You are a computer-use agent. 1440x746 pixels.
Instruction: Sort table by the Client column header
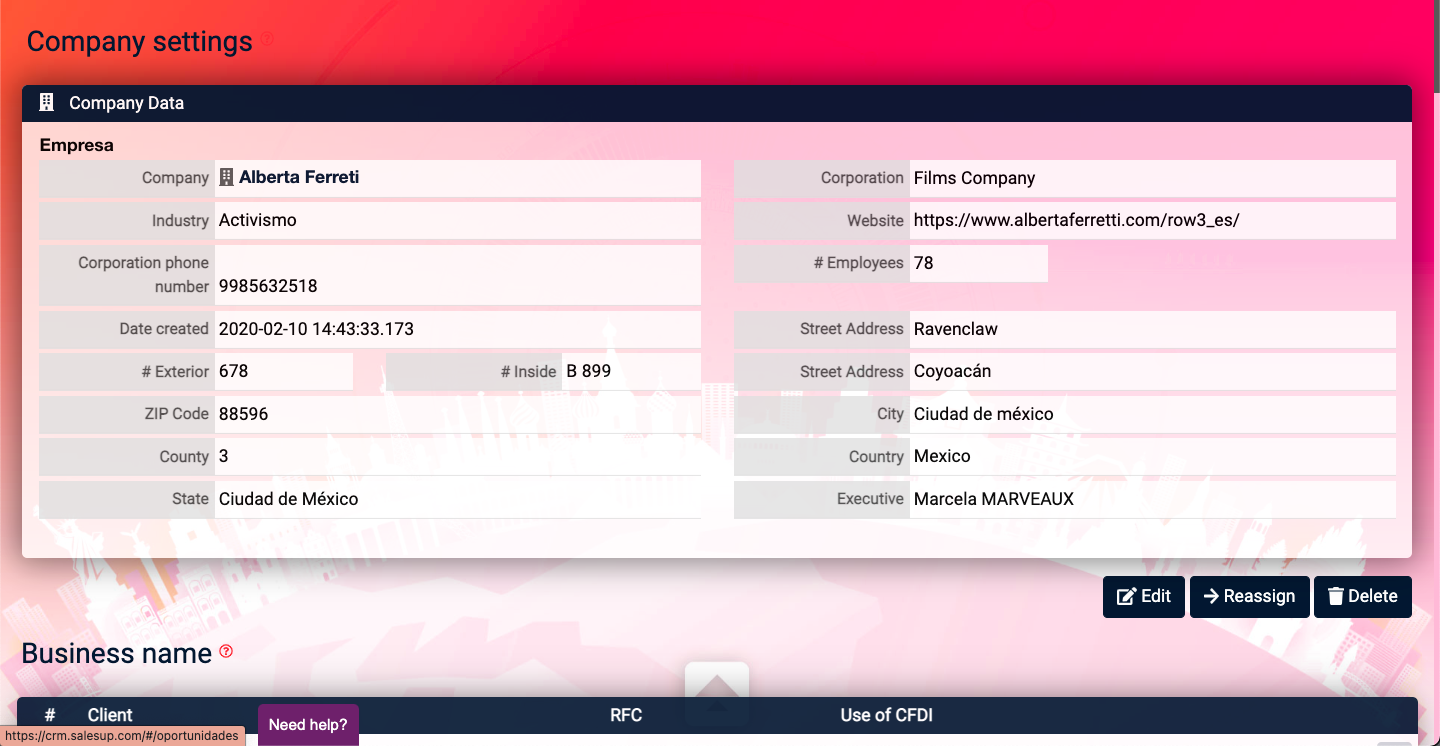(x=110, y=715)
